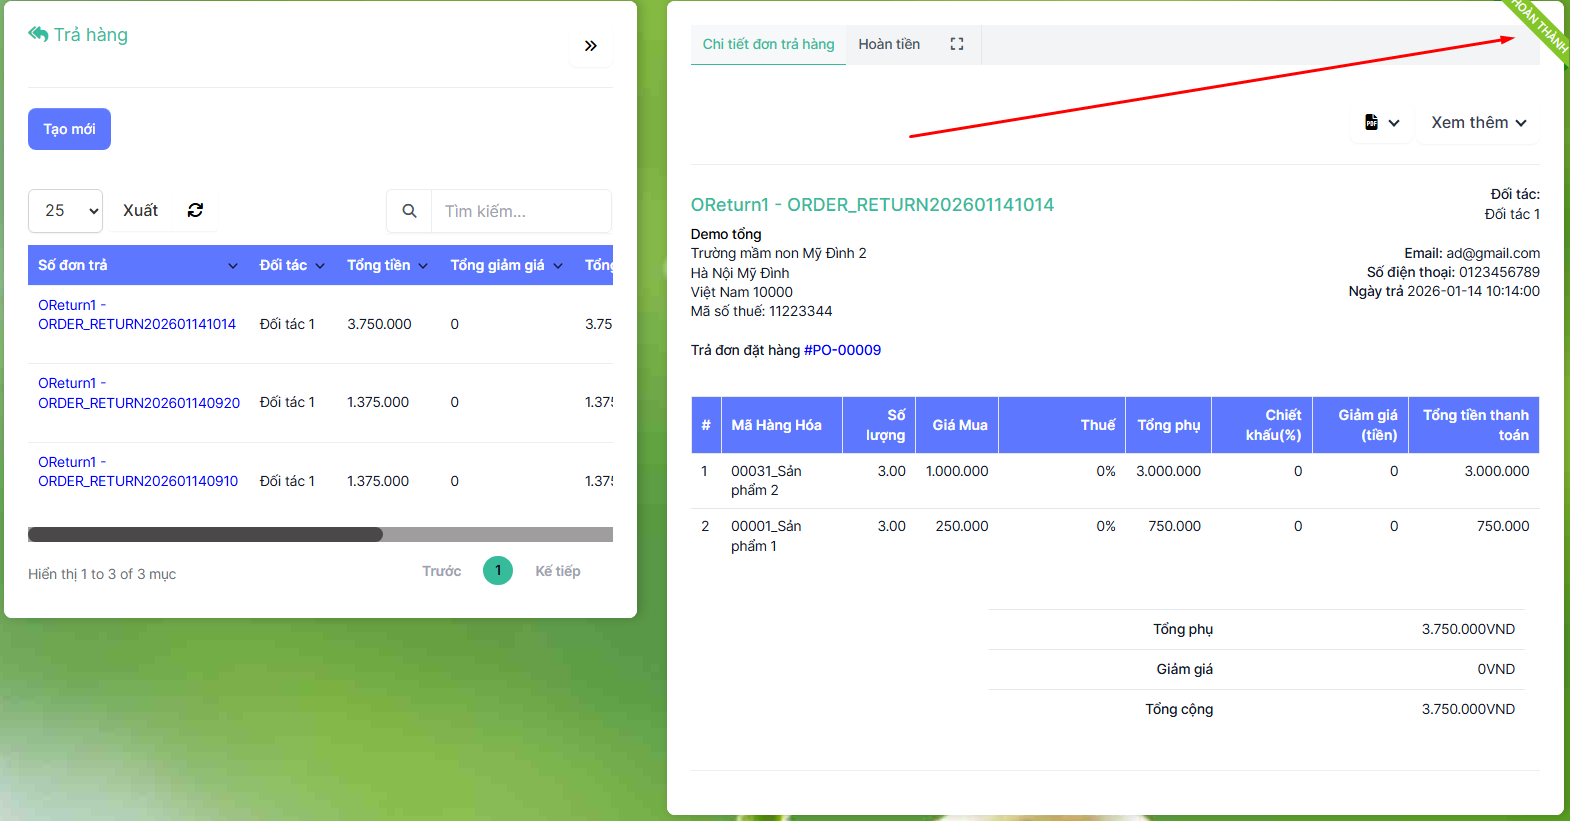Click the double-chevron collapse panel icon
The image size is (1570, 821).
[x=591, y=46]
